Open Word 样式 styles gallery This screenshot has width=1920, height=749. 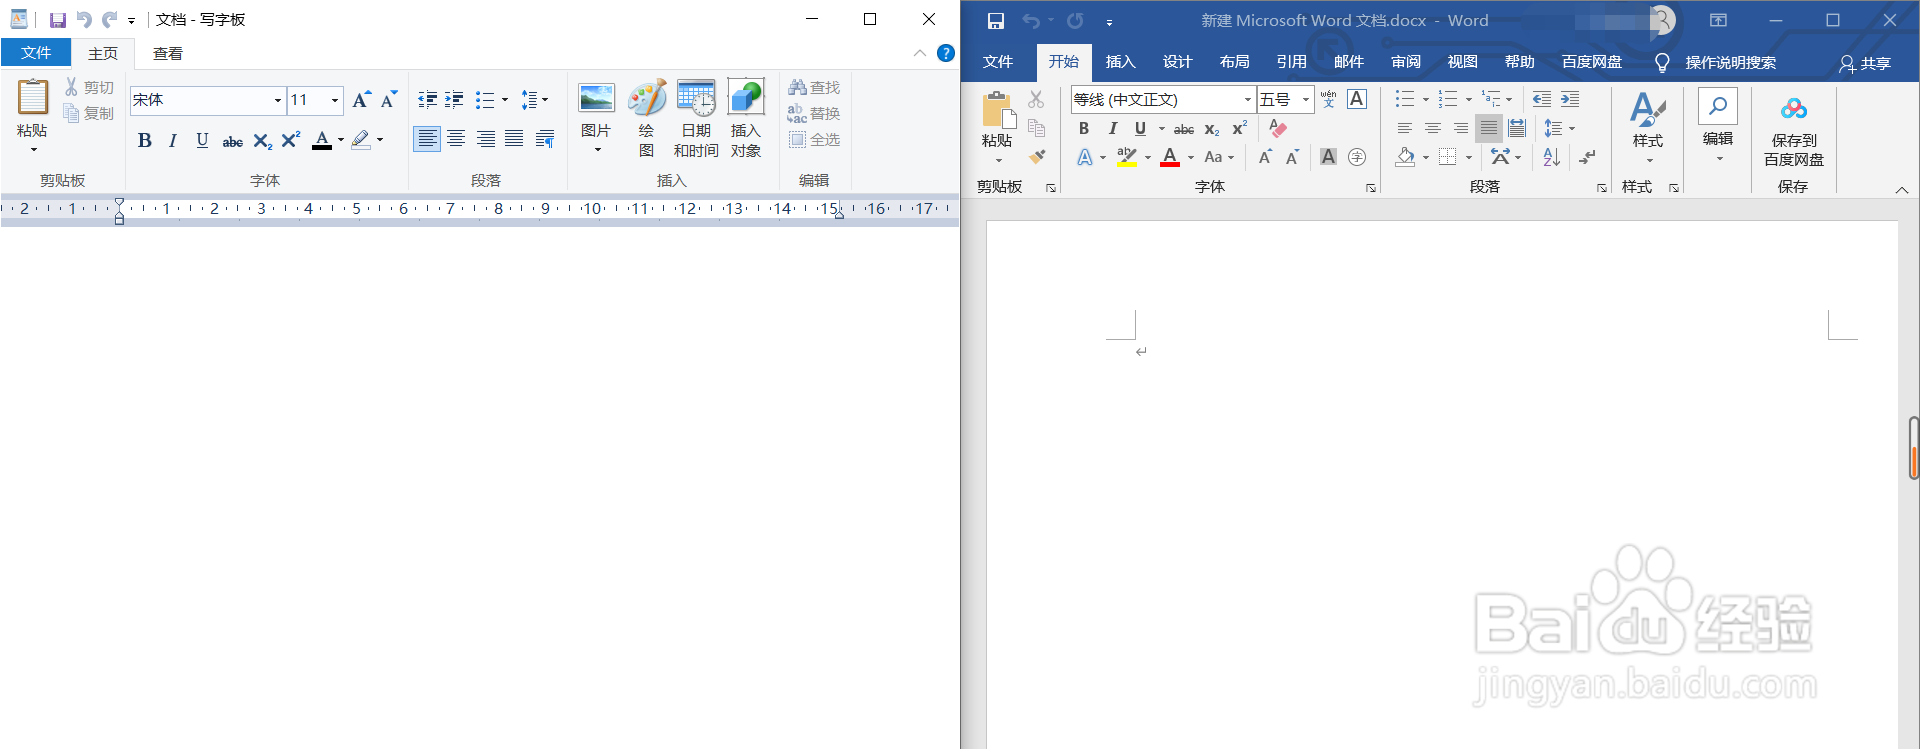pyautogui.click(x=1647, y=127)
